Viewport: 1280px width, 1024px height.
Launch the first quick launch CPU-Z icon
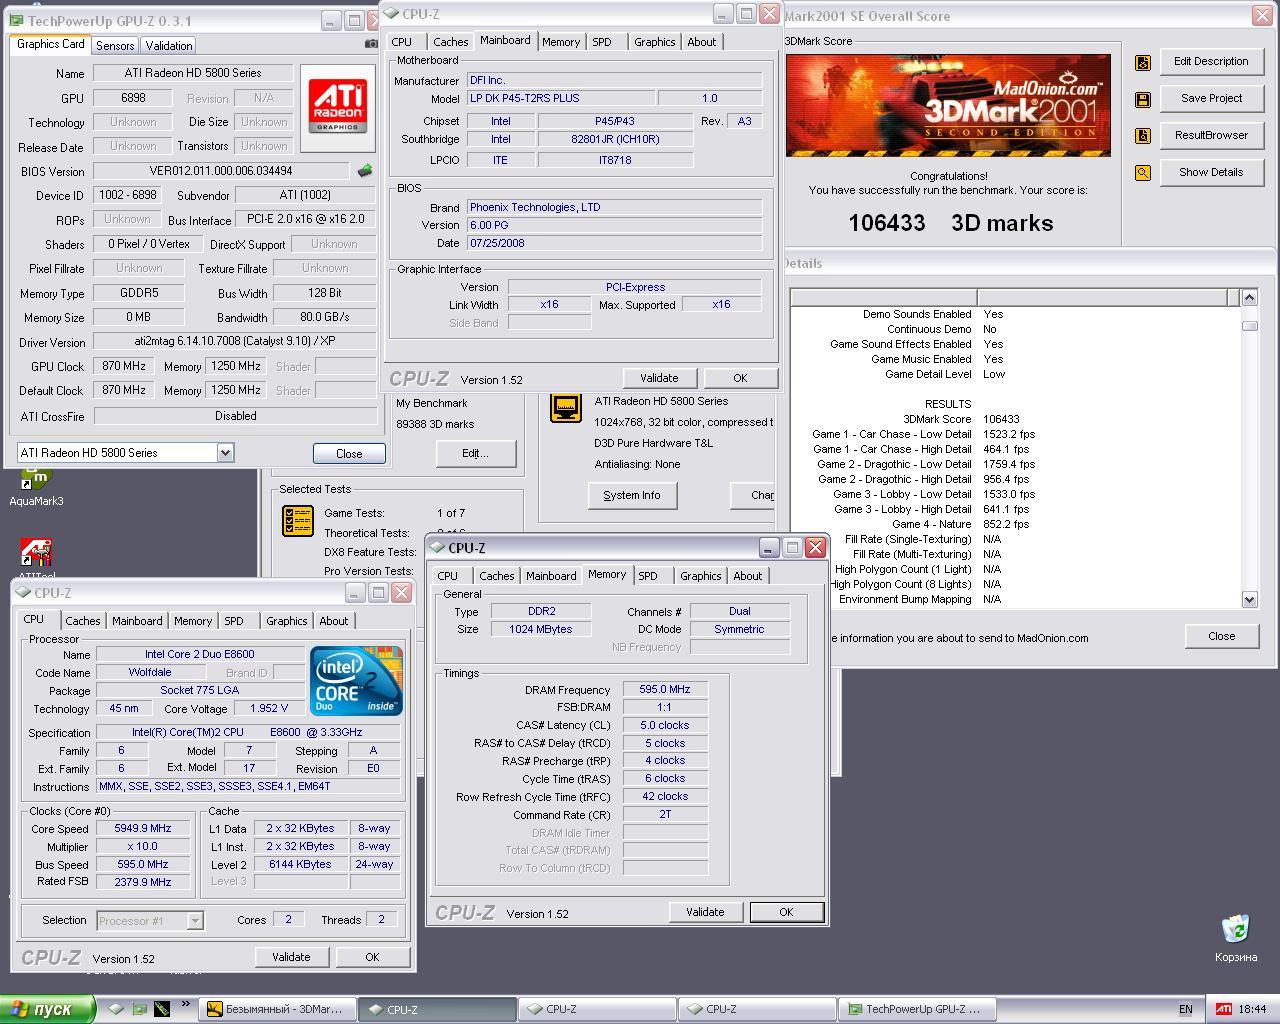[x=117, y=1009]
